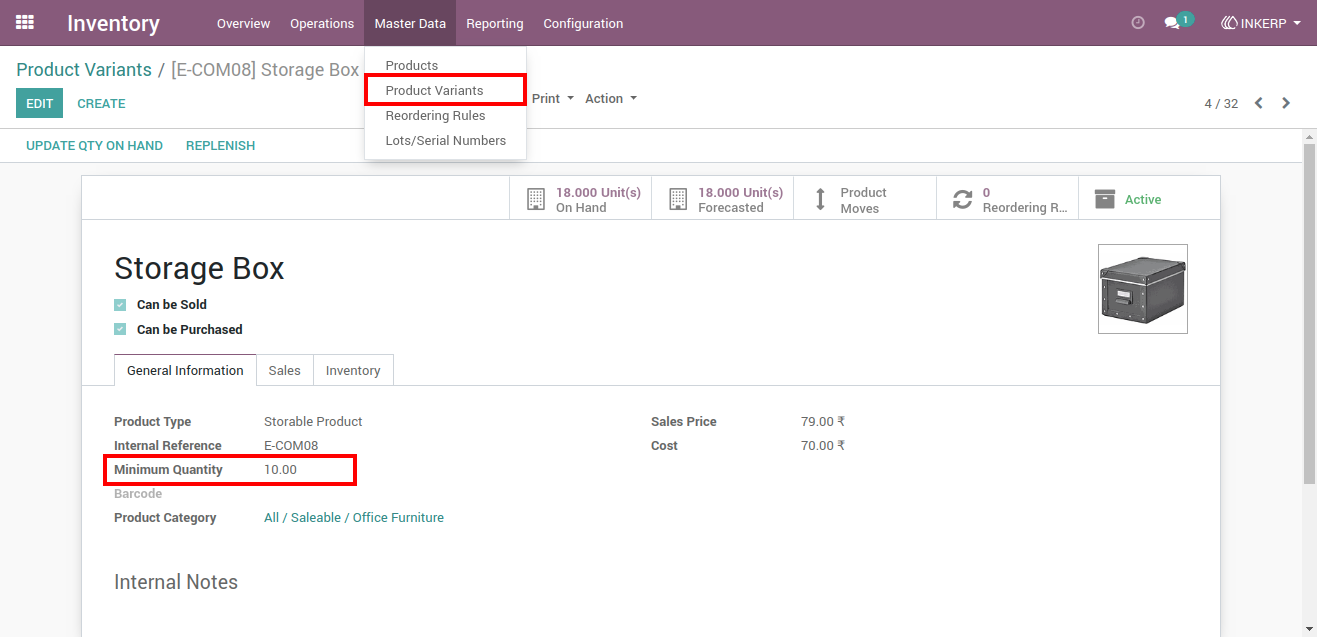Open Reordering Rules refresh icon

click(962, 199)
